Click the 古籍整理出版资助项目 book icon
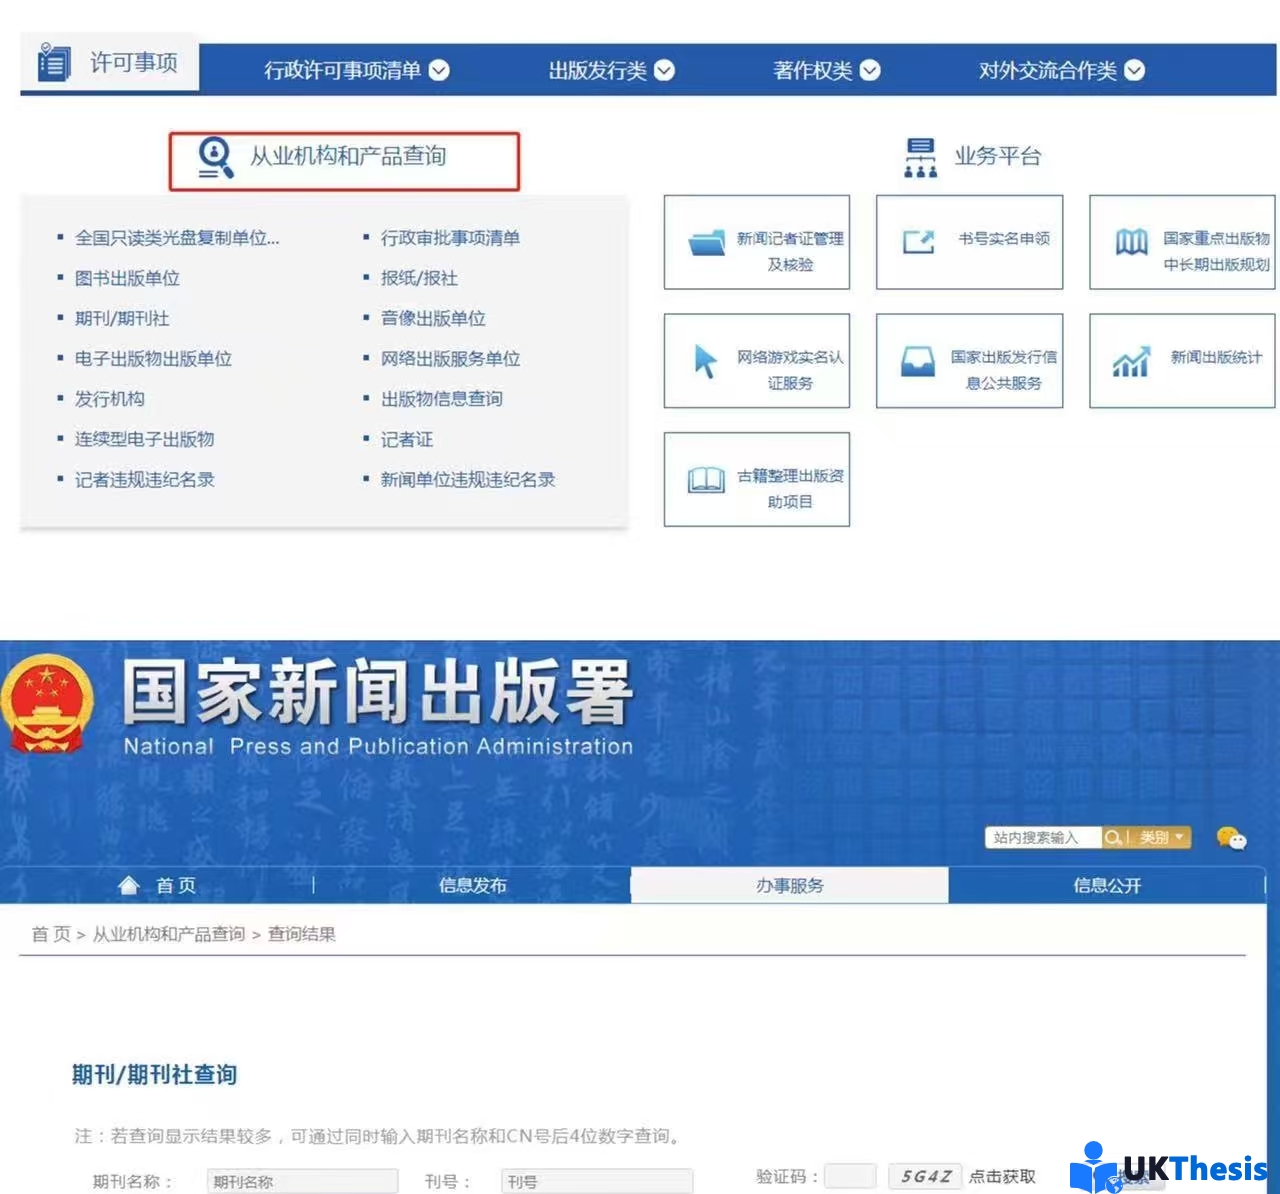 (706, 479)
